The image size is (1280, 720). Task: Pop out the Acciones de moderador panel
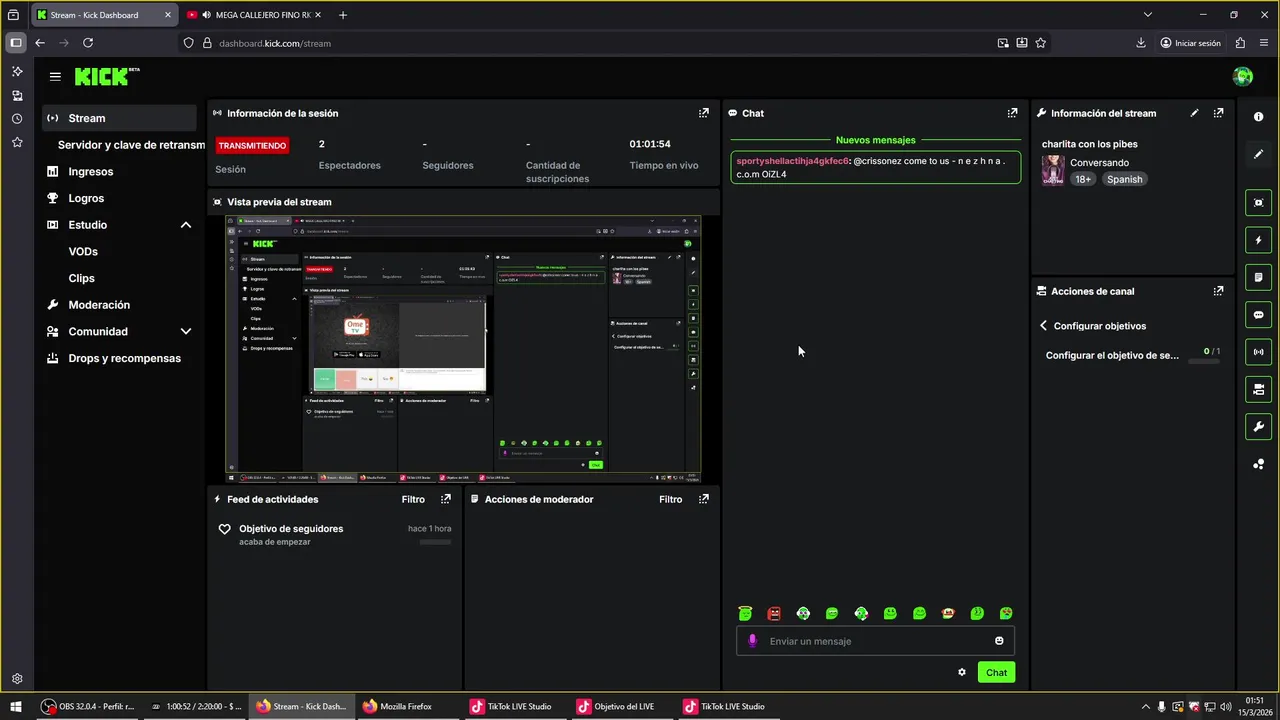(x=704, y=499)
